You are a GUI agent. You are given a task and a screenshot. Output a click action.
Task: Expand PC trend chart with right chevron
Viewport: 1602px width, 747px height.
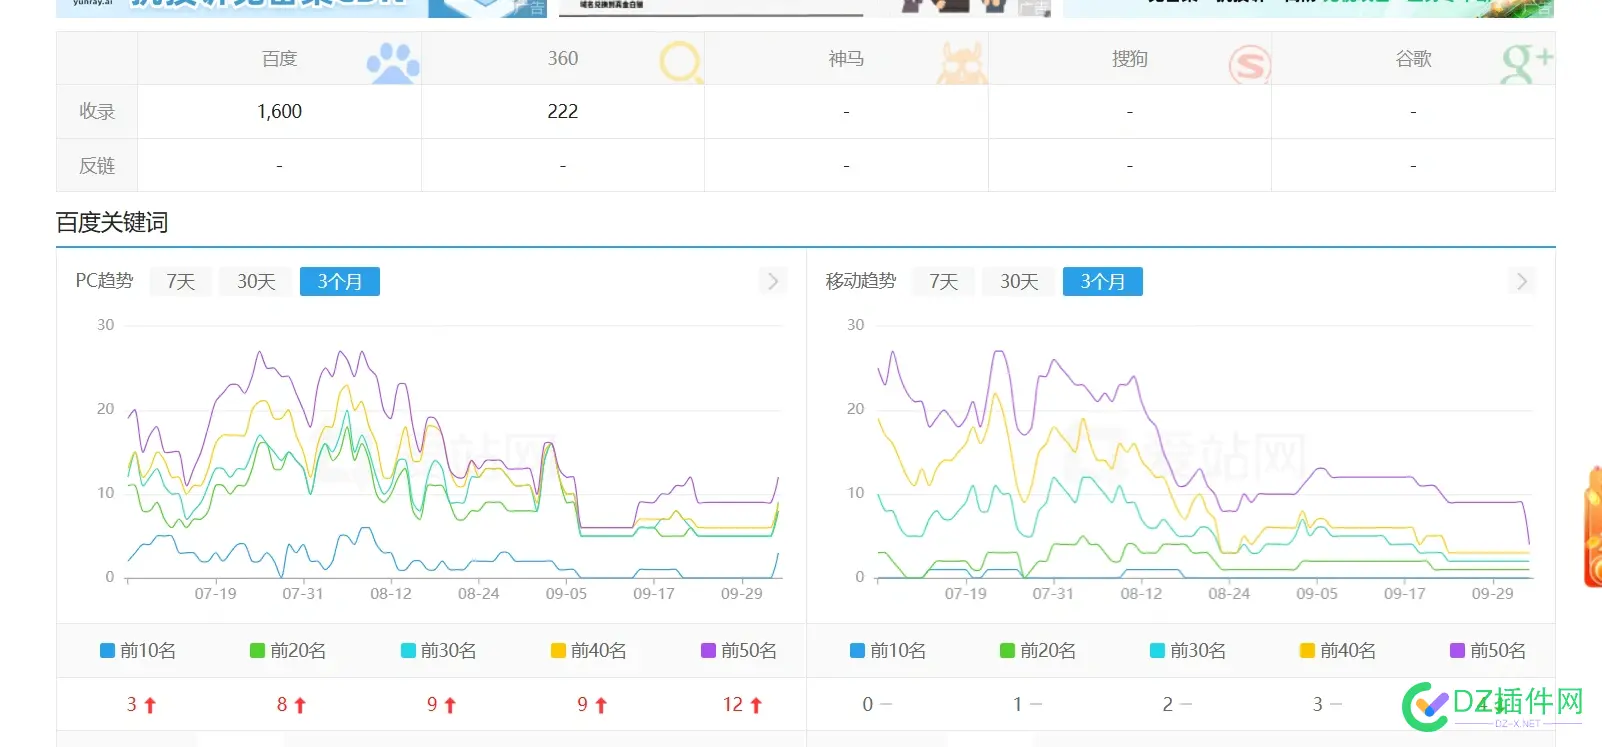772,281
